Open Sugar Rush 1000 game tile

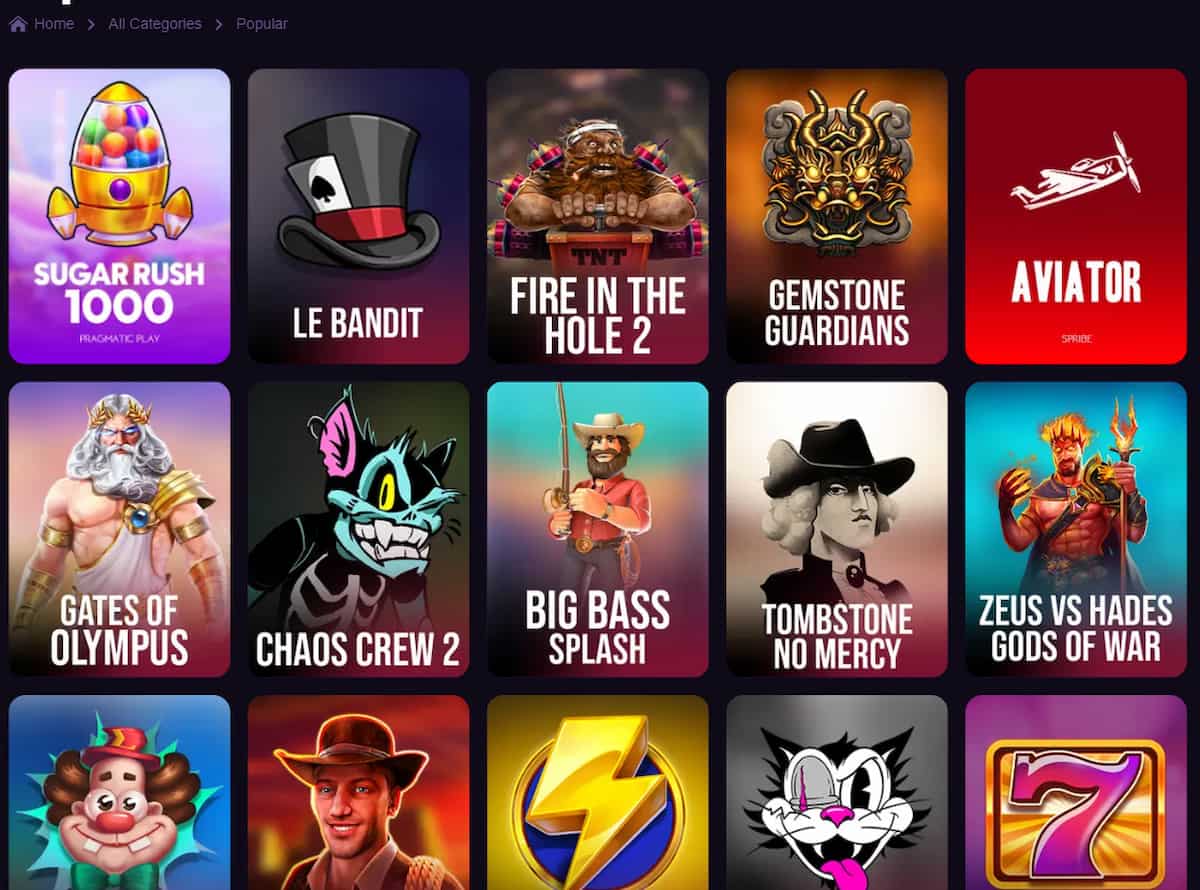coord(120,216)
